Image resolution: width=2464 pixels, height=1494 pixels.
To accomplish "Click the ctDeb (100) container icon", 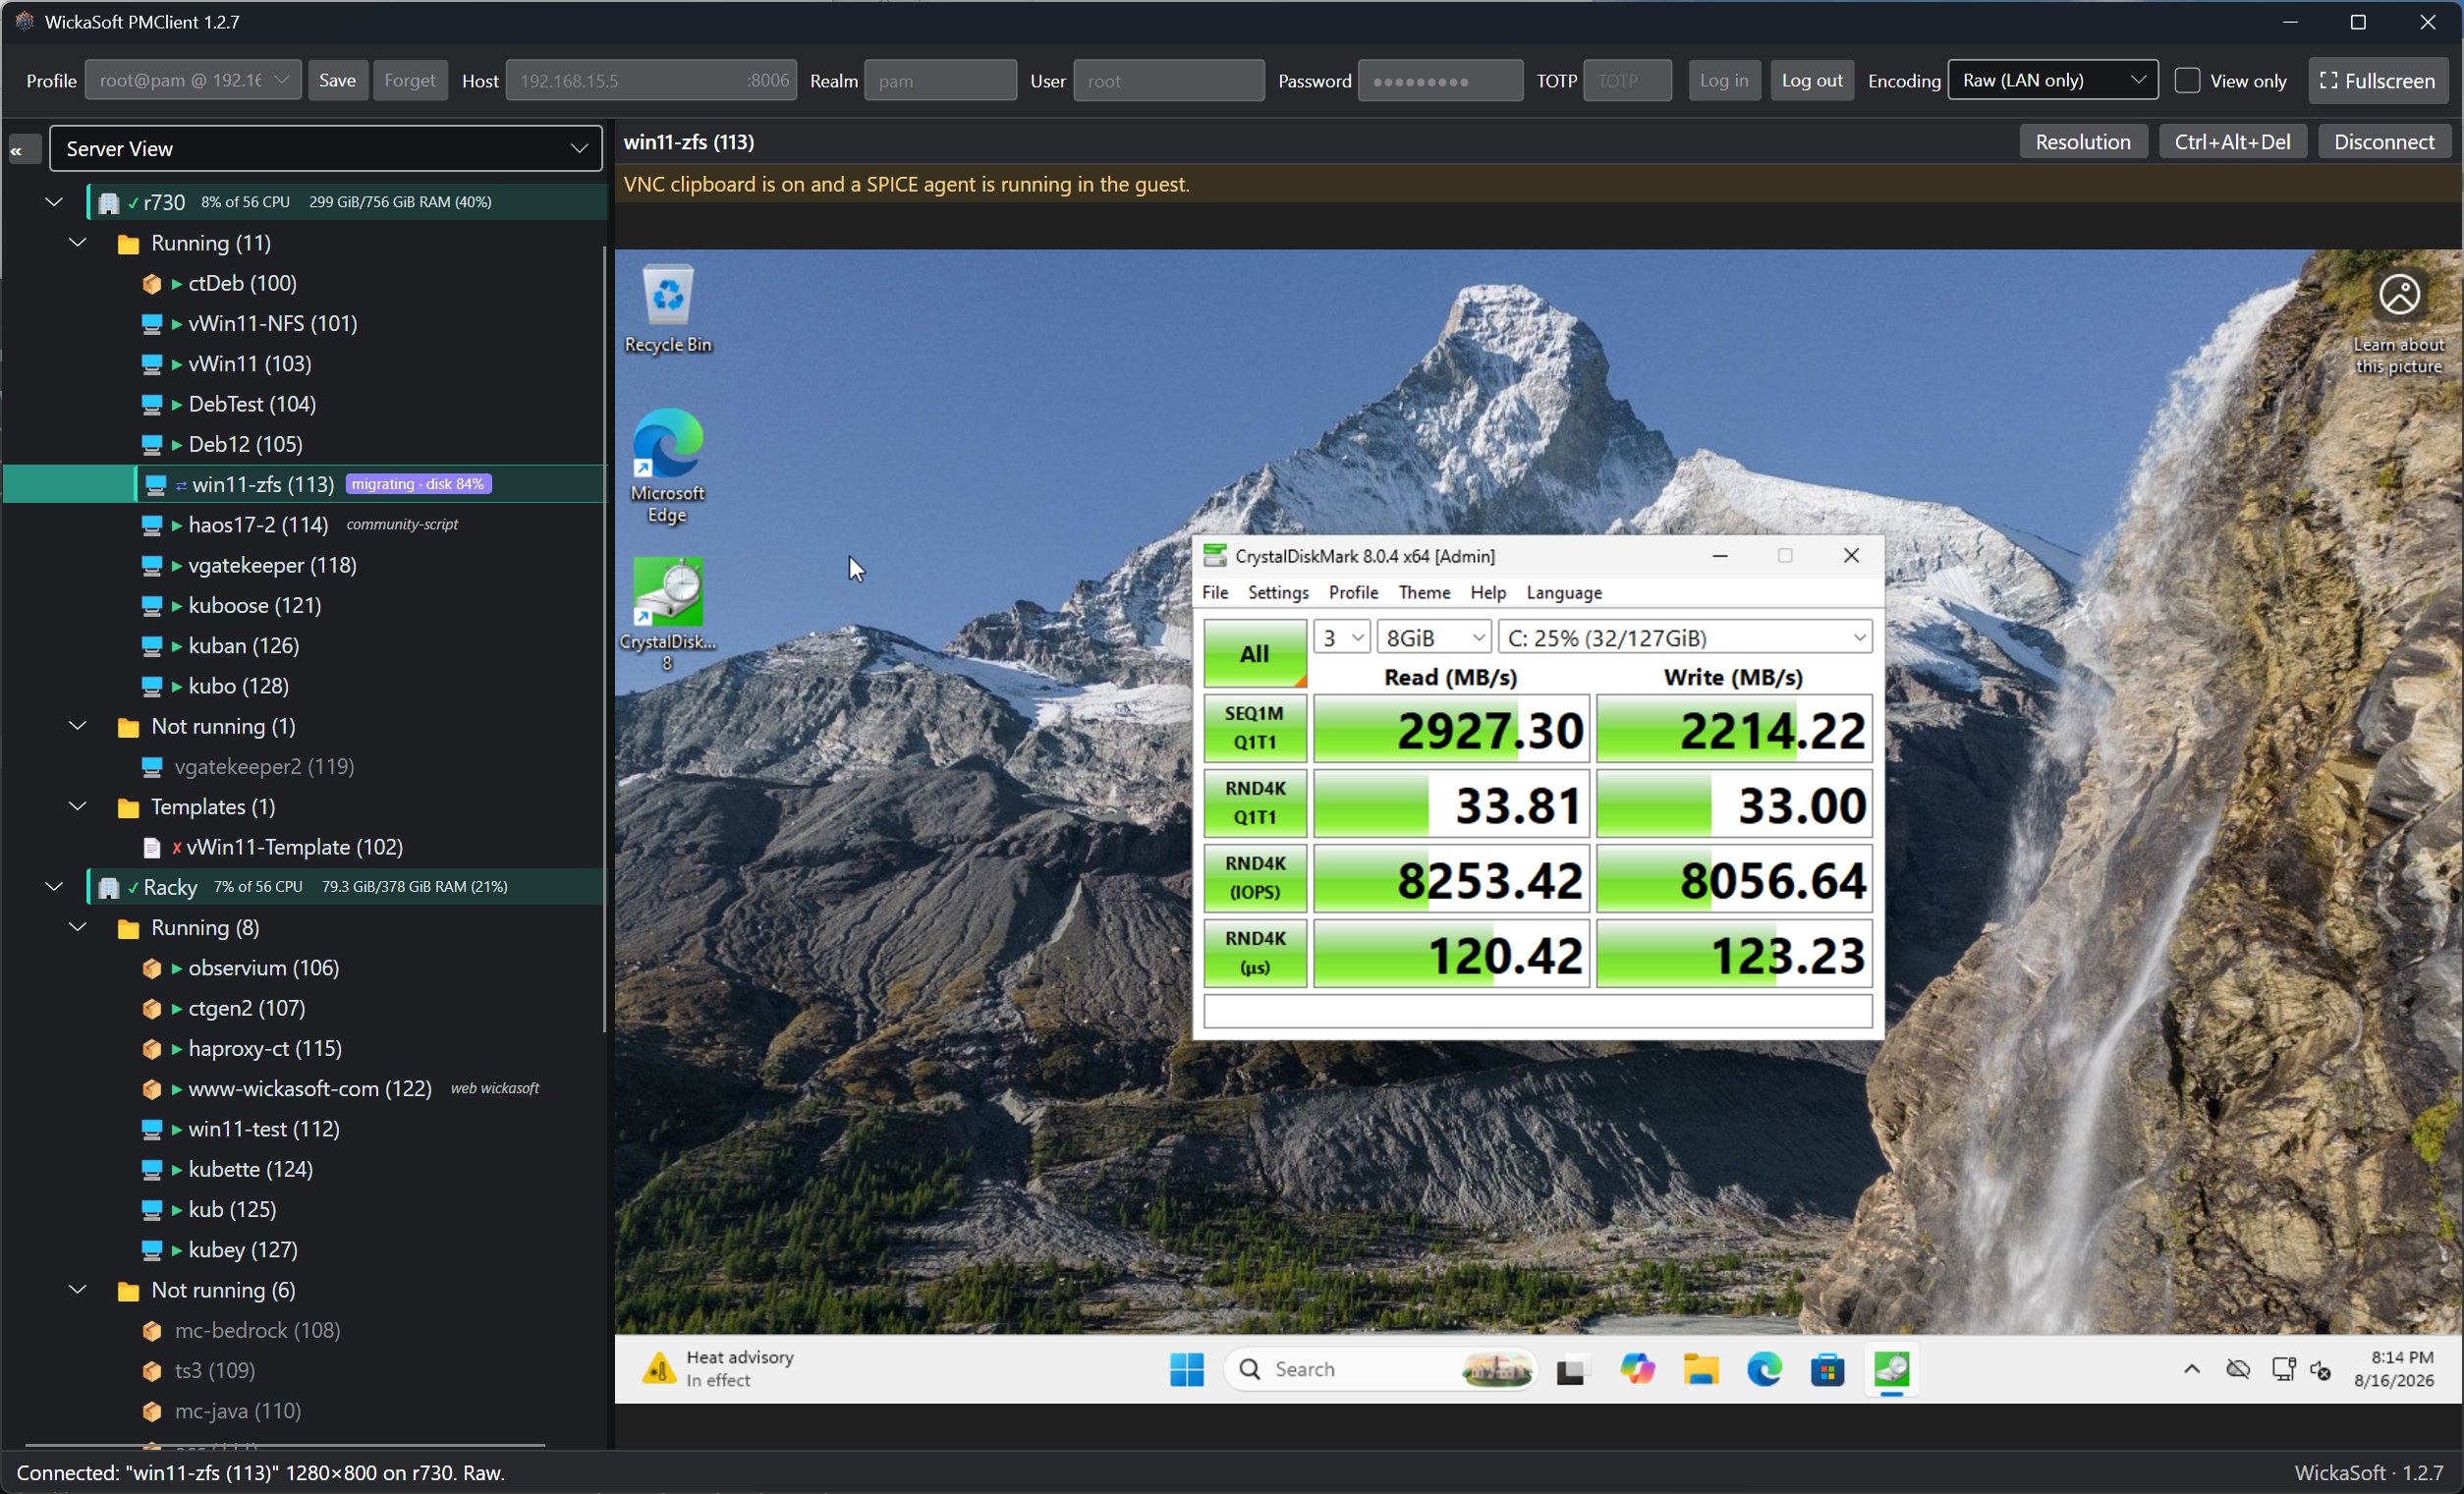I will (x=151, y=284).
